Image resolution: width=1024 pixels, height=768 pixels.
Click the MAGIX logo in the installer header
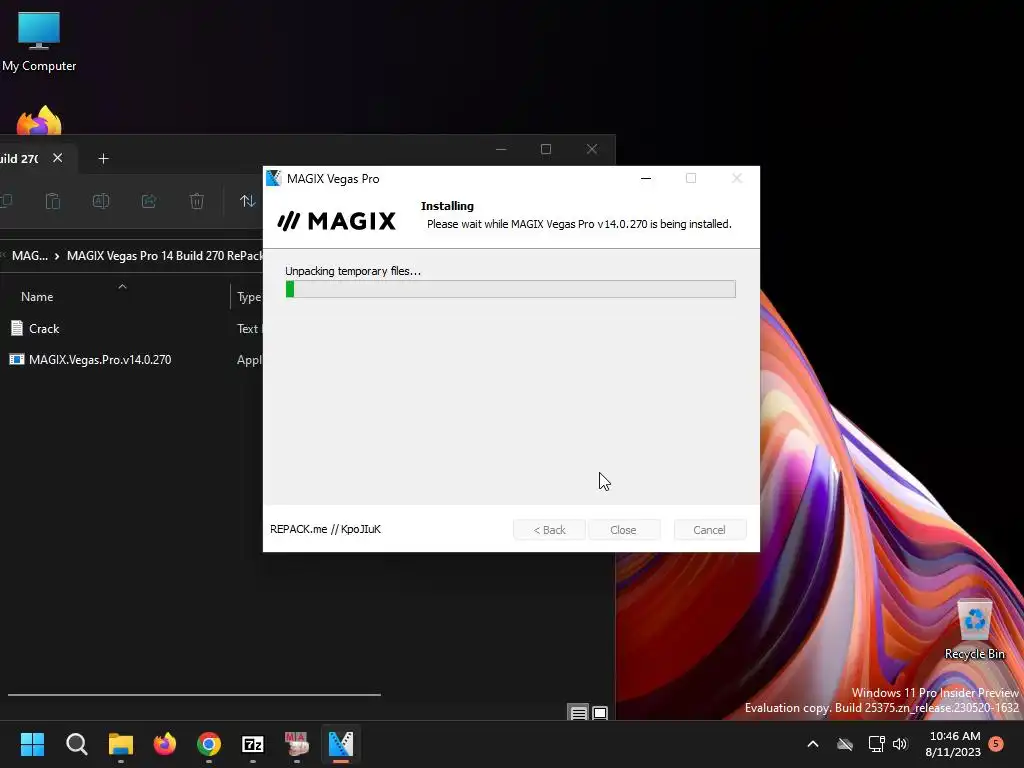336,221
